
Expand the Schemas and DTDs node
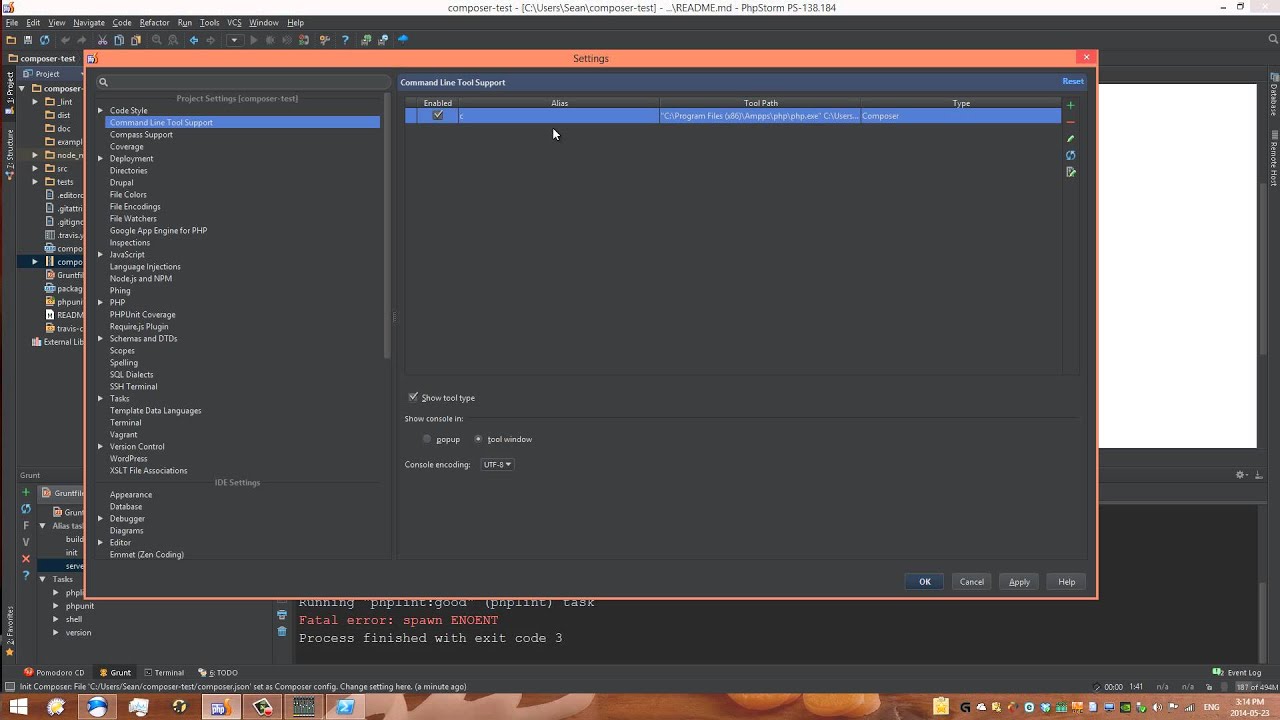[x=100, y=339]
